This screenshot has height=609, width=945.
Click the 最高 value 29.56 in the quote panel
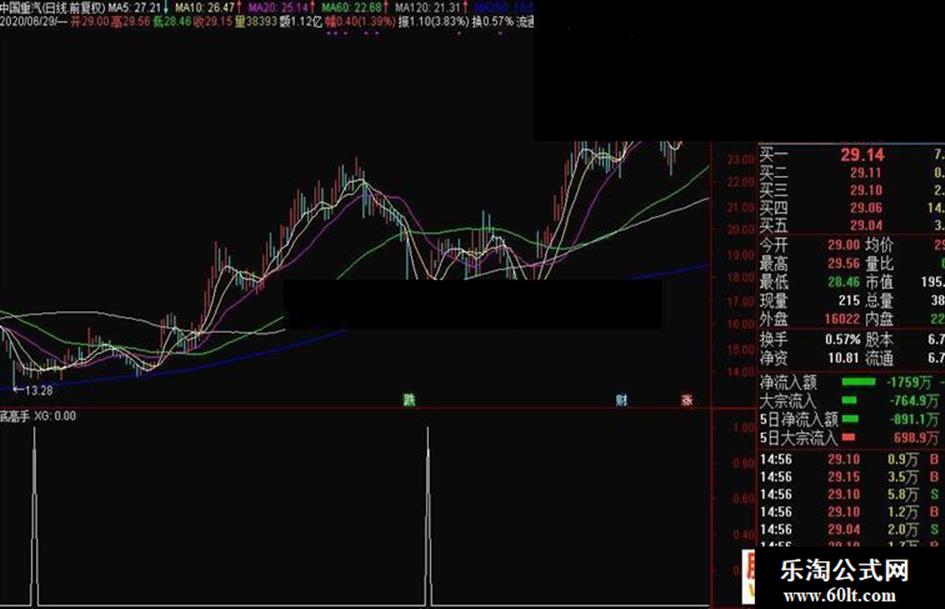pyautogui.click(x=844, y=263)
